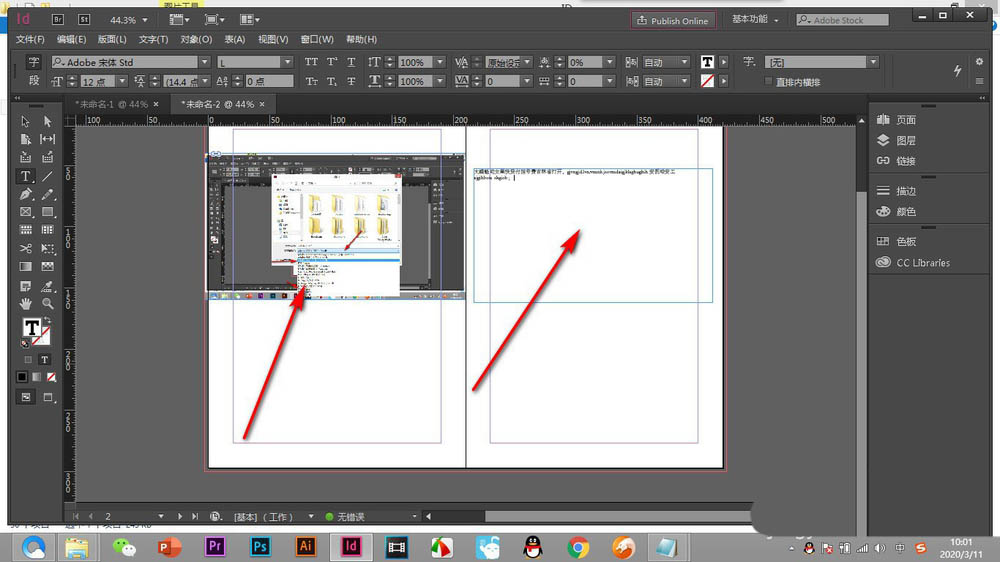Open the 对象(O) menu
The image size is (1000, 562).
tap(196, 40)
